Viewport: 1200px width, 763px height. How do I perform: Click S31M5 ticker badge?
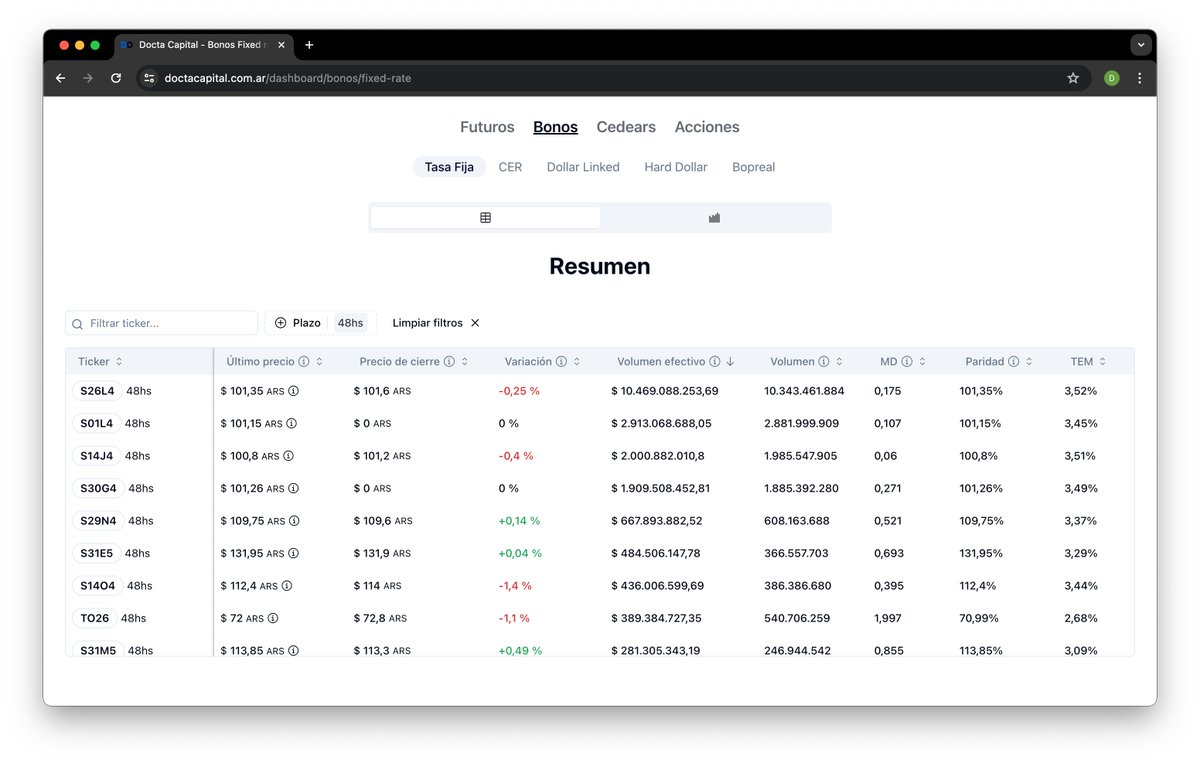coord(98,650)
